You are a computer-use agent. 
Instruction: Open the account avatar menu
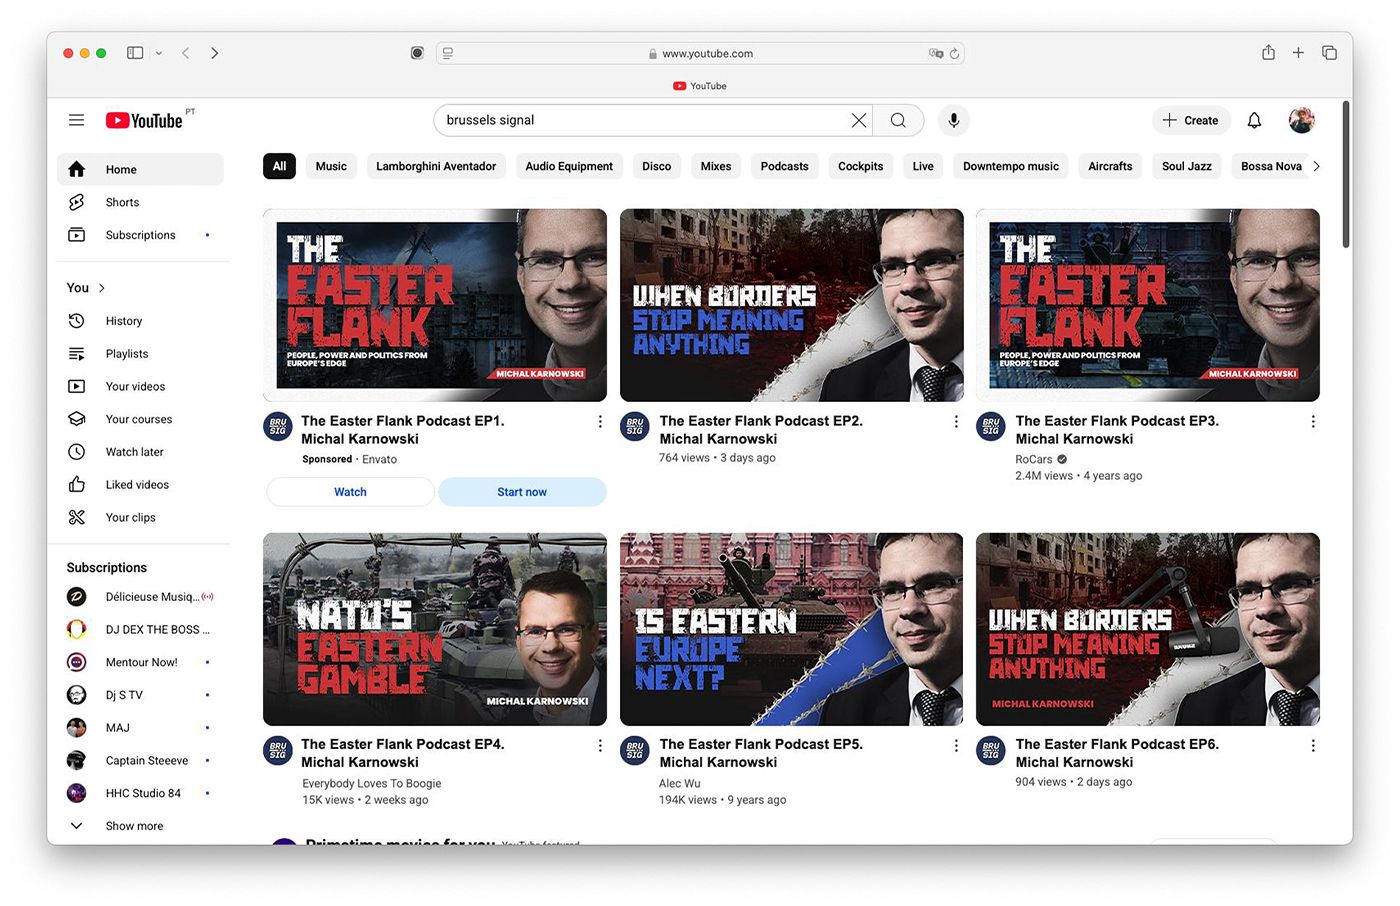click(1301, 120)
